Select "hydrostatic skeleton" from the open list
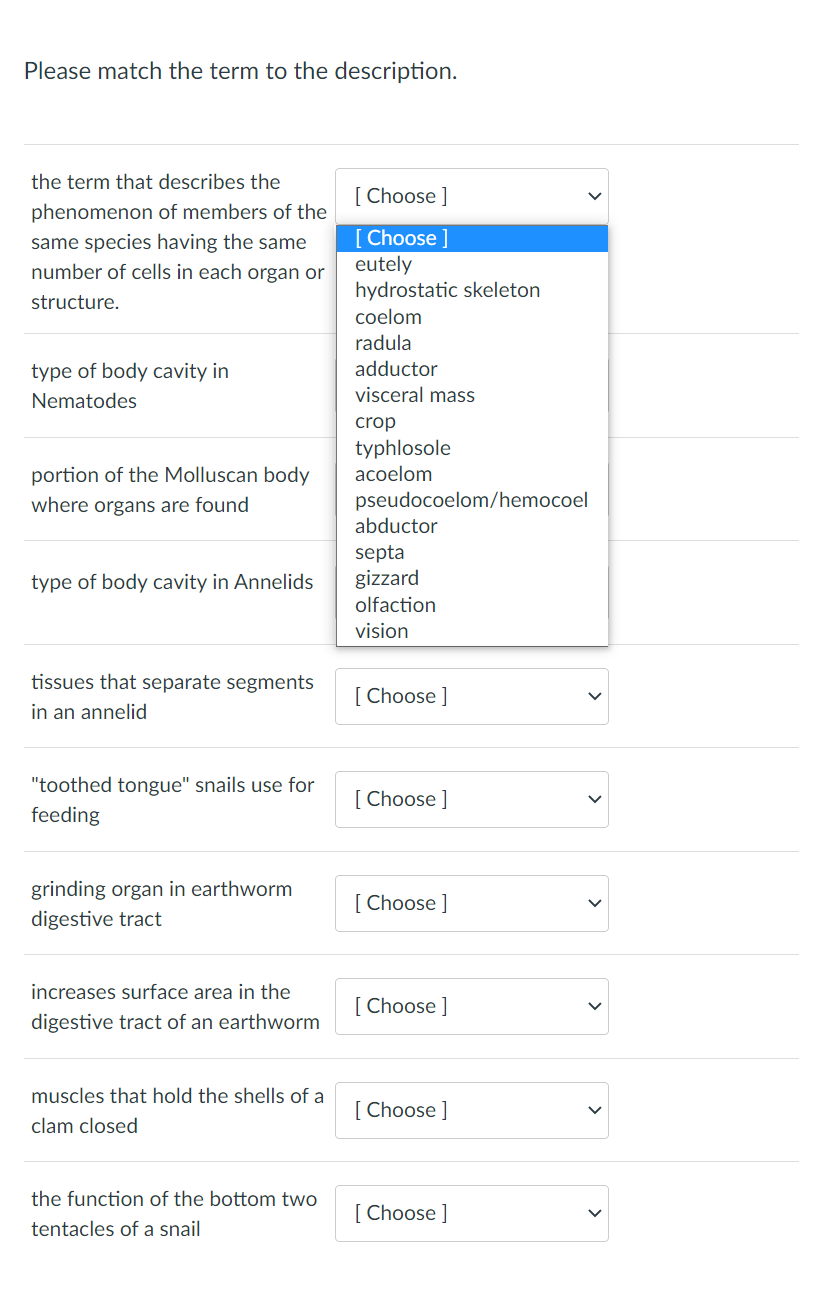The width and height of the screenshot is (824, 1289). pyautogui.click(x=447, y=290)
